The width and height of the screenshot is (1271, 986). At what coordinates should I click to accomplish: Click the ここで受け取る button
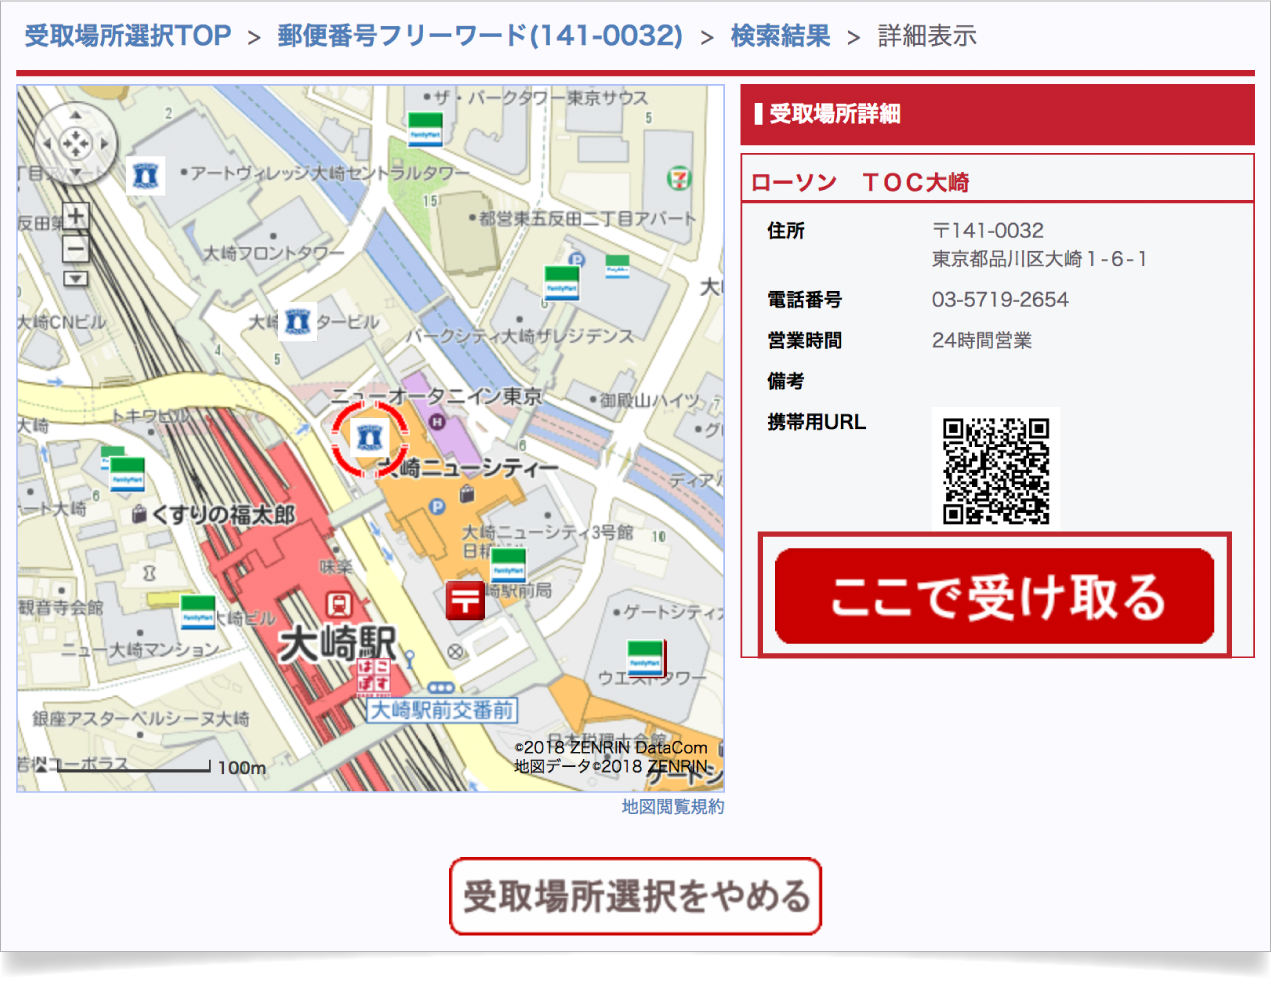tap(994, 595)
